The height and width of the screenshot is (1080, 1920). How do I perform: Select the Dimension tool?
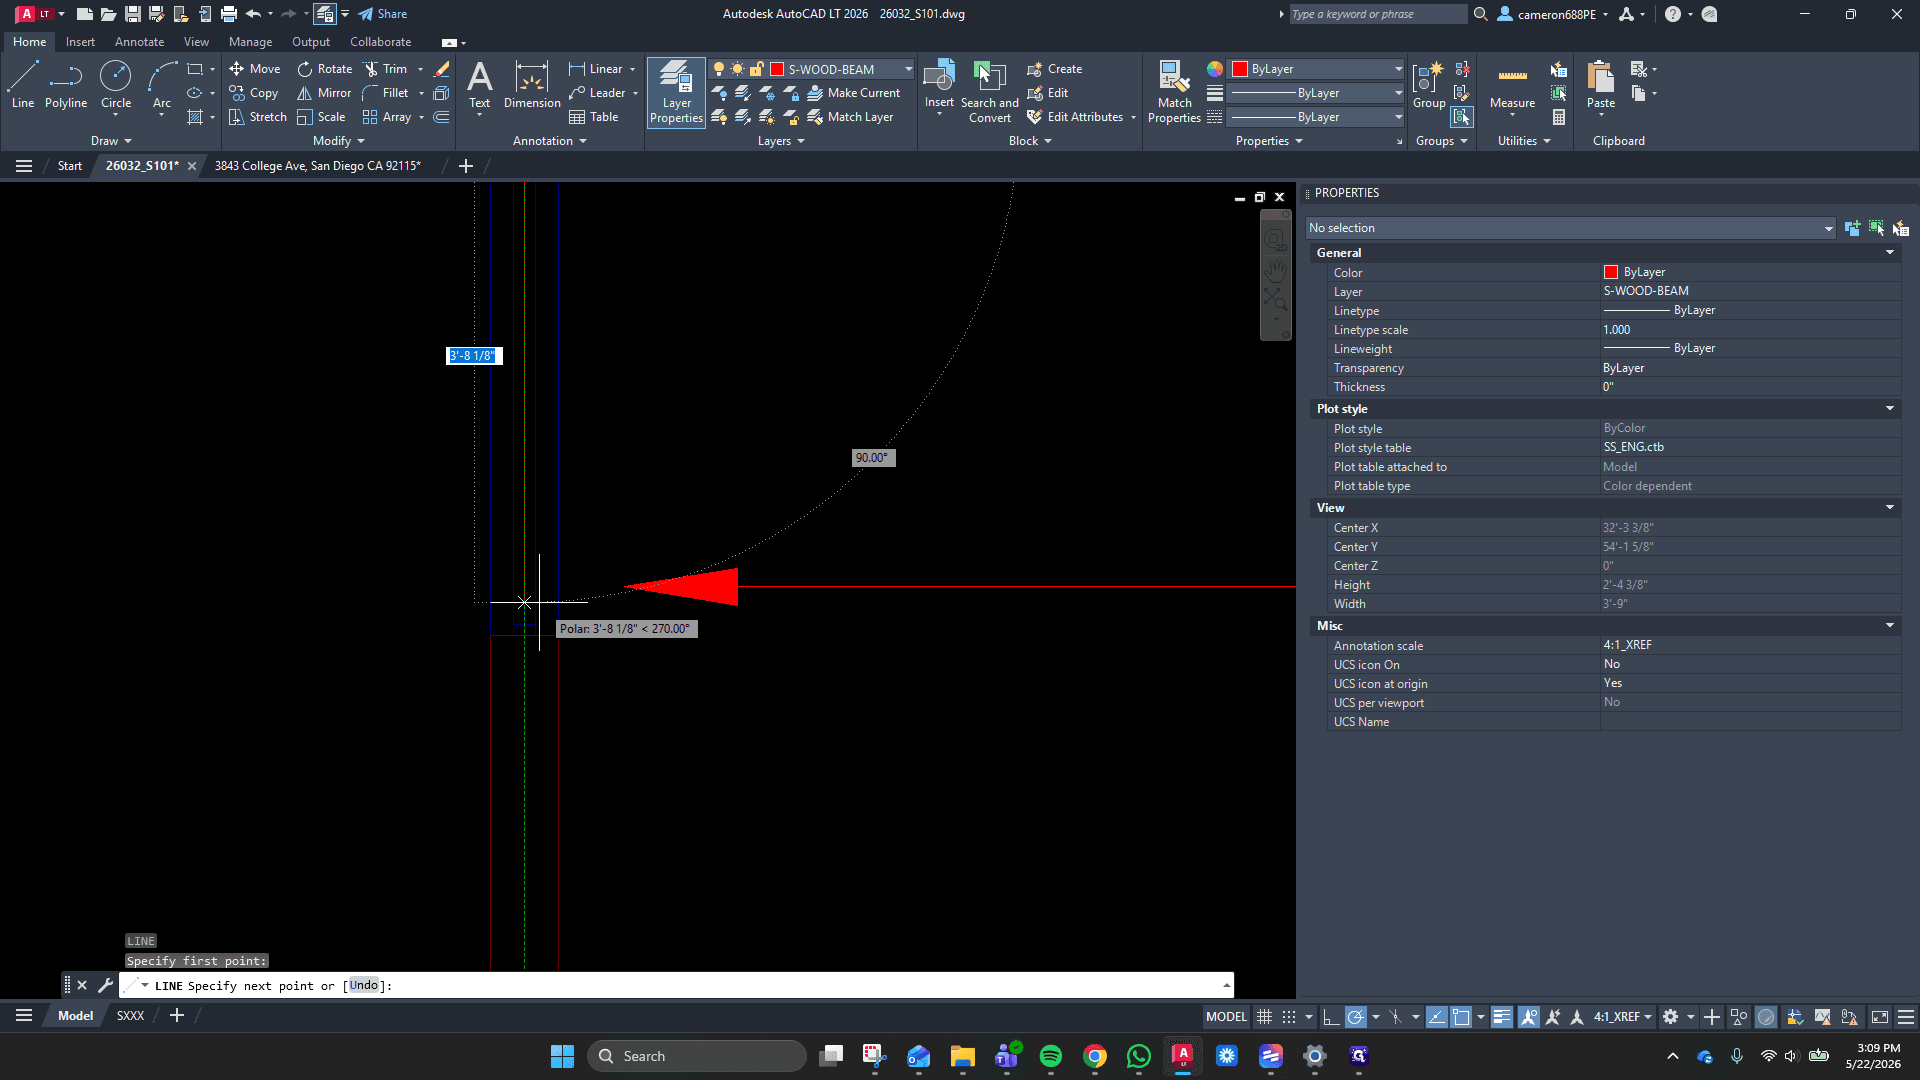pos(532,84)
